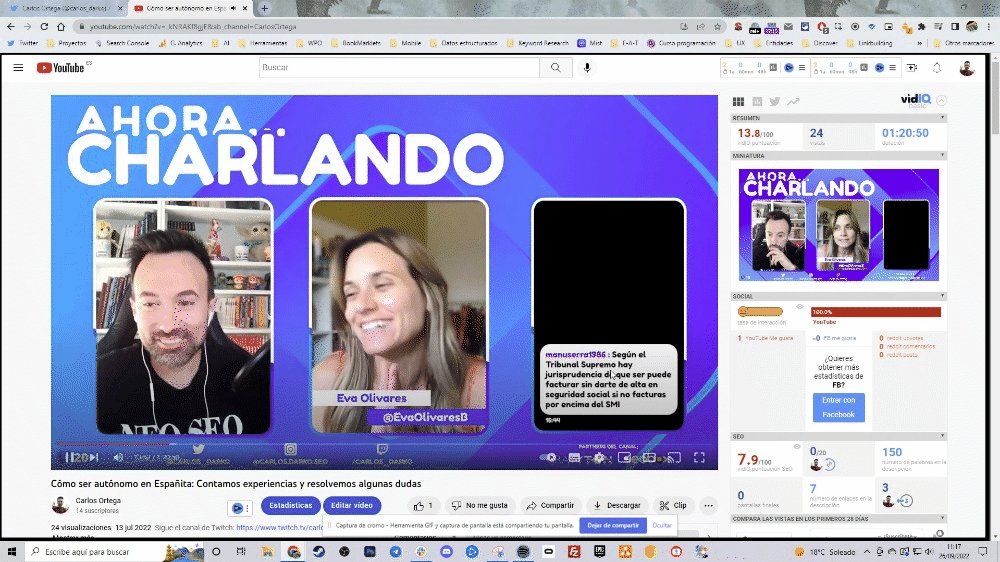Collapse the SOCIAL section arrow
Viewport: 1000px width, 562px height.
click(x=943, y=296)
